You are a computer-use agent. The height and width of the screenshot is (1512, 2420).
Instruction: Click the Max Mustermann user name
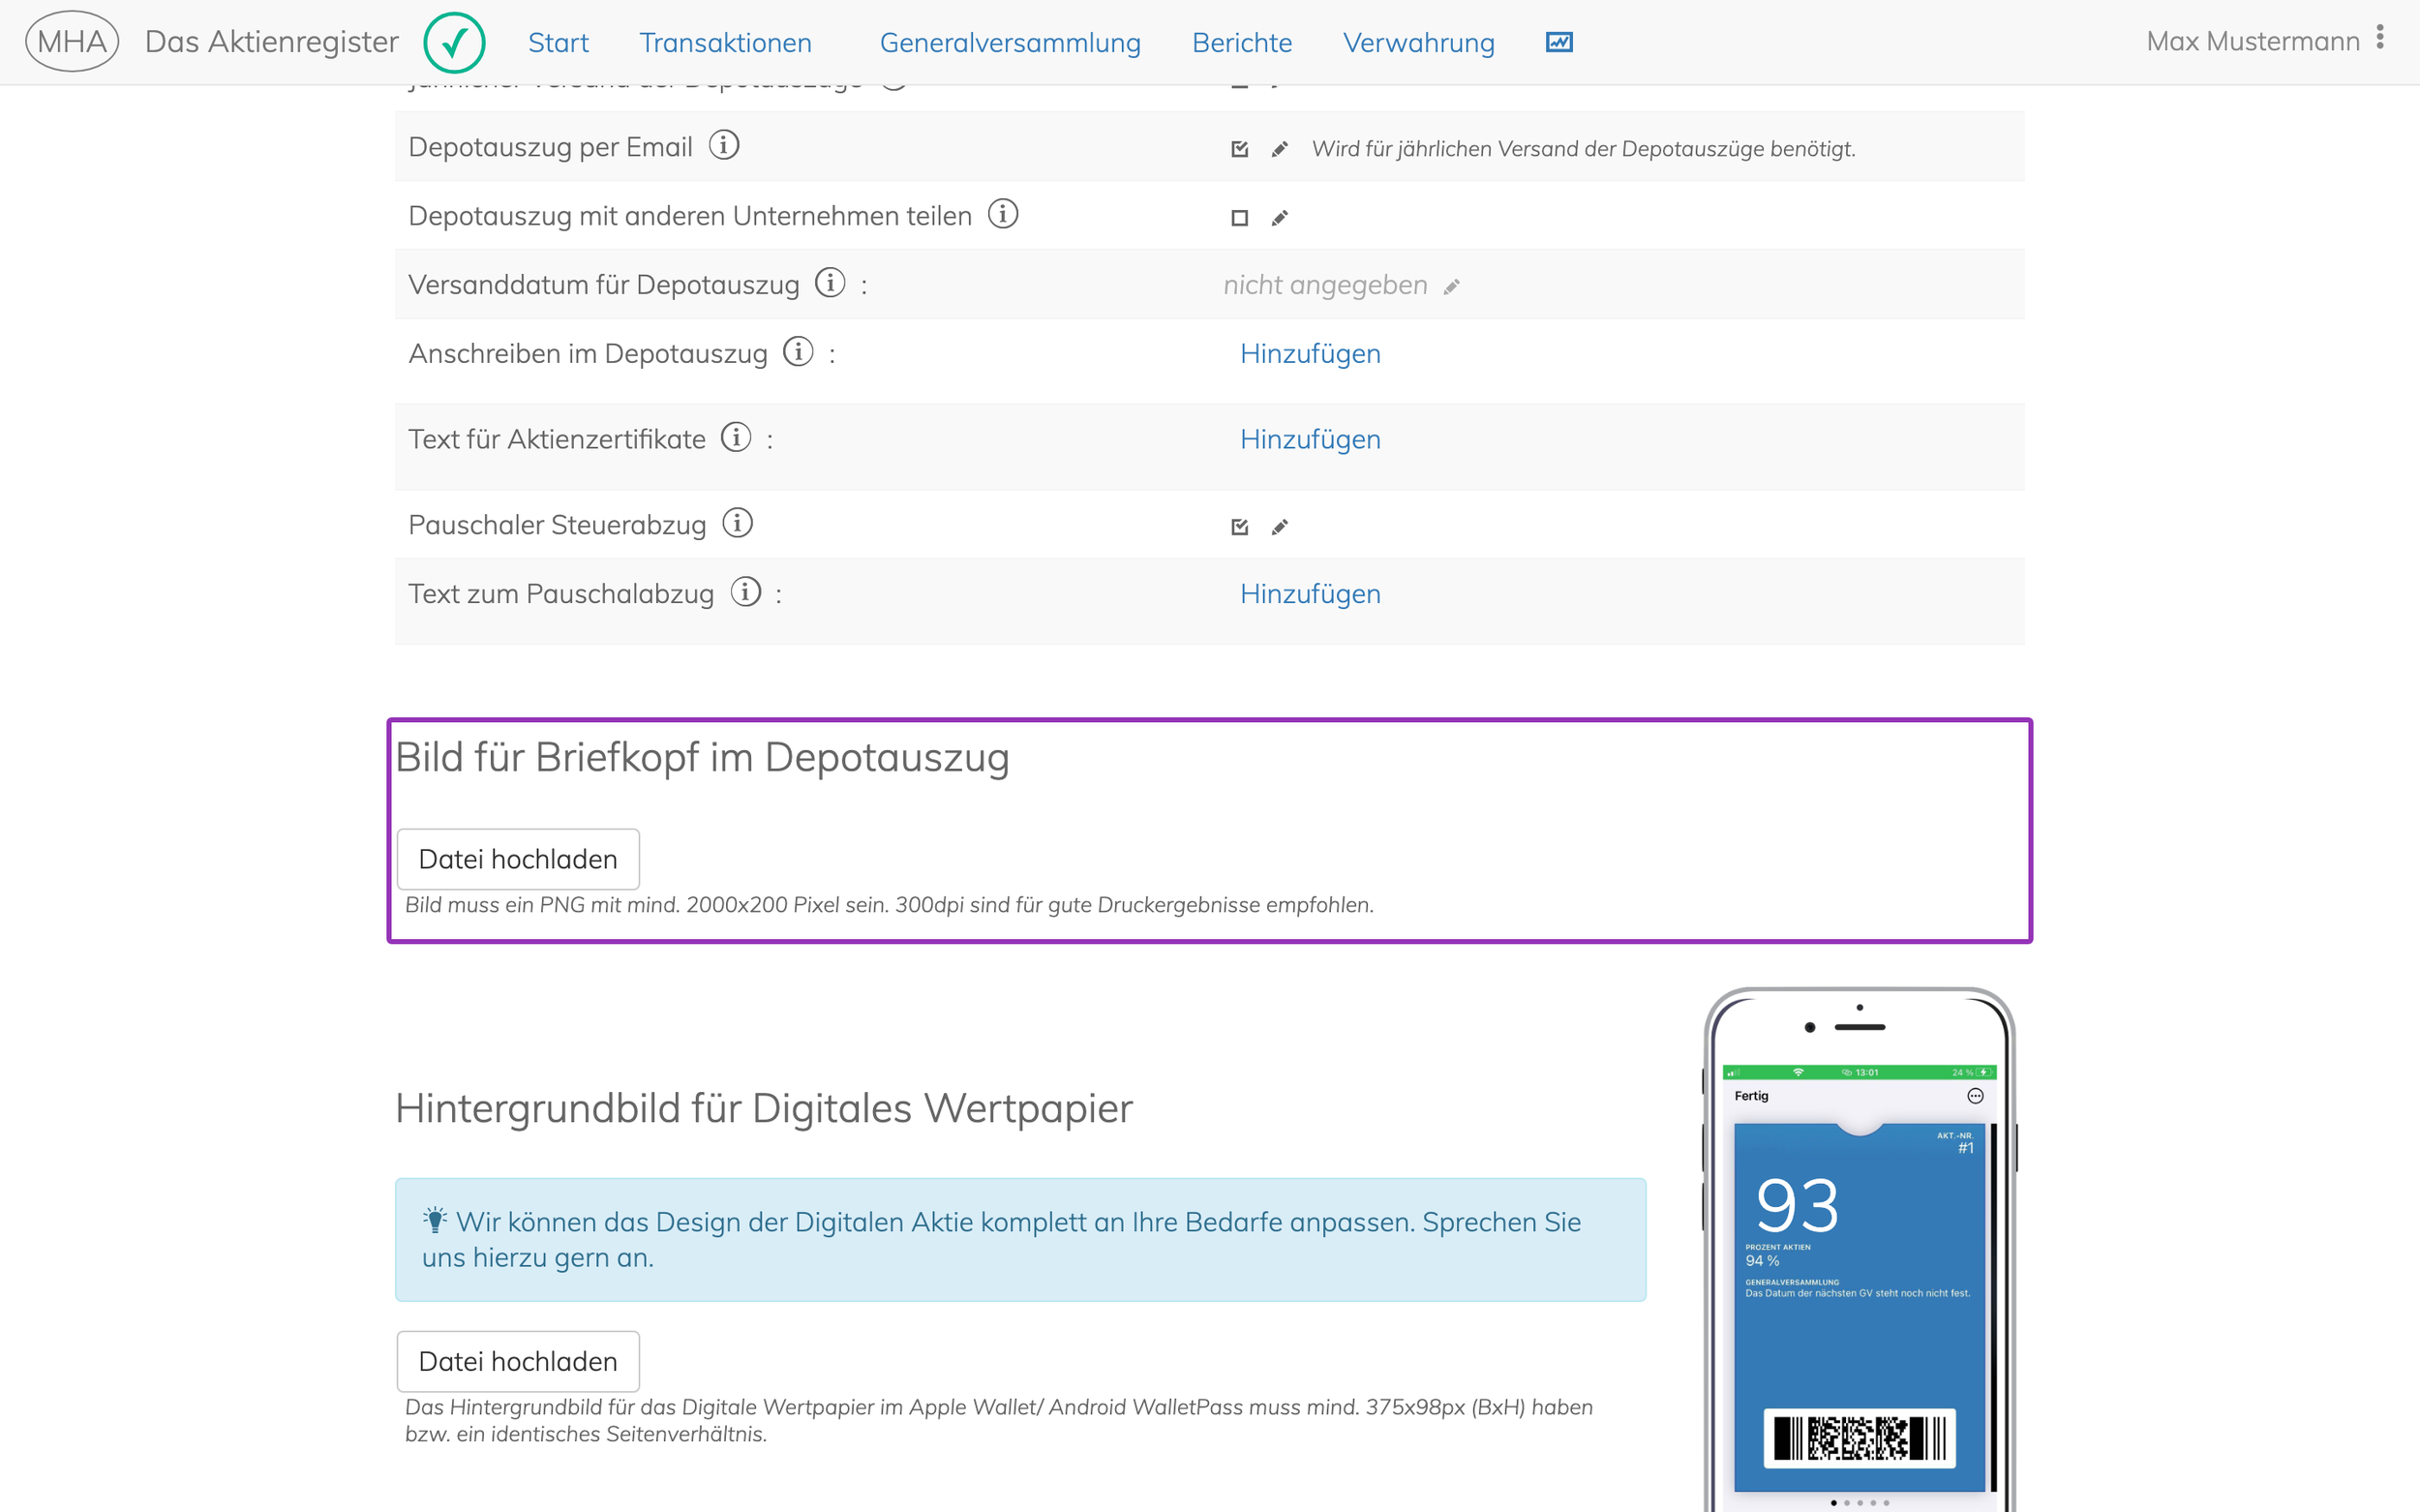pyautogui.click(x=2253, y=41)
